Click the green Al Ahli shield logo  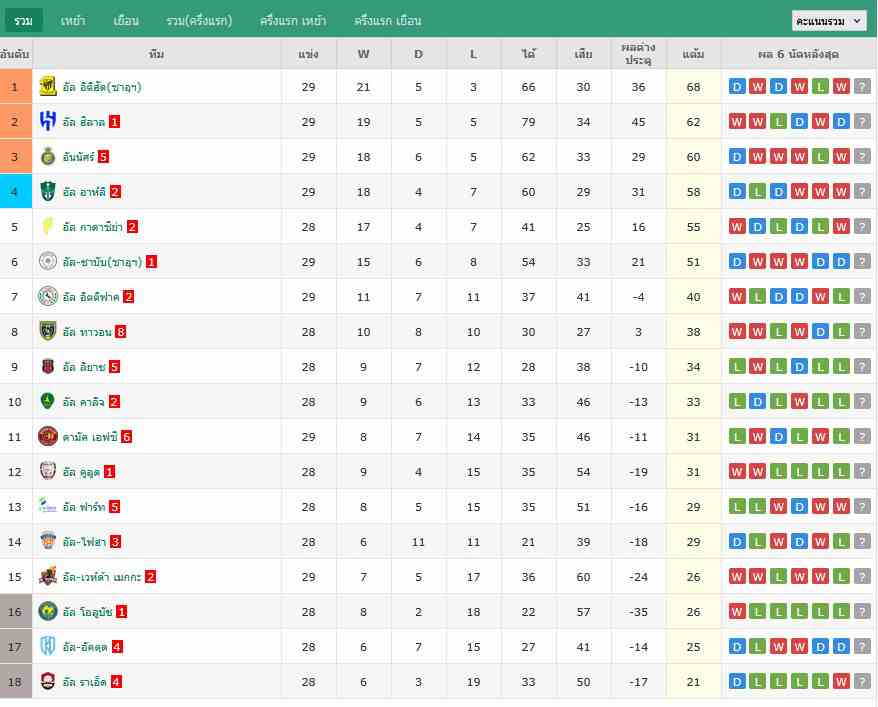pos(48,192)
